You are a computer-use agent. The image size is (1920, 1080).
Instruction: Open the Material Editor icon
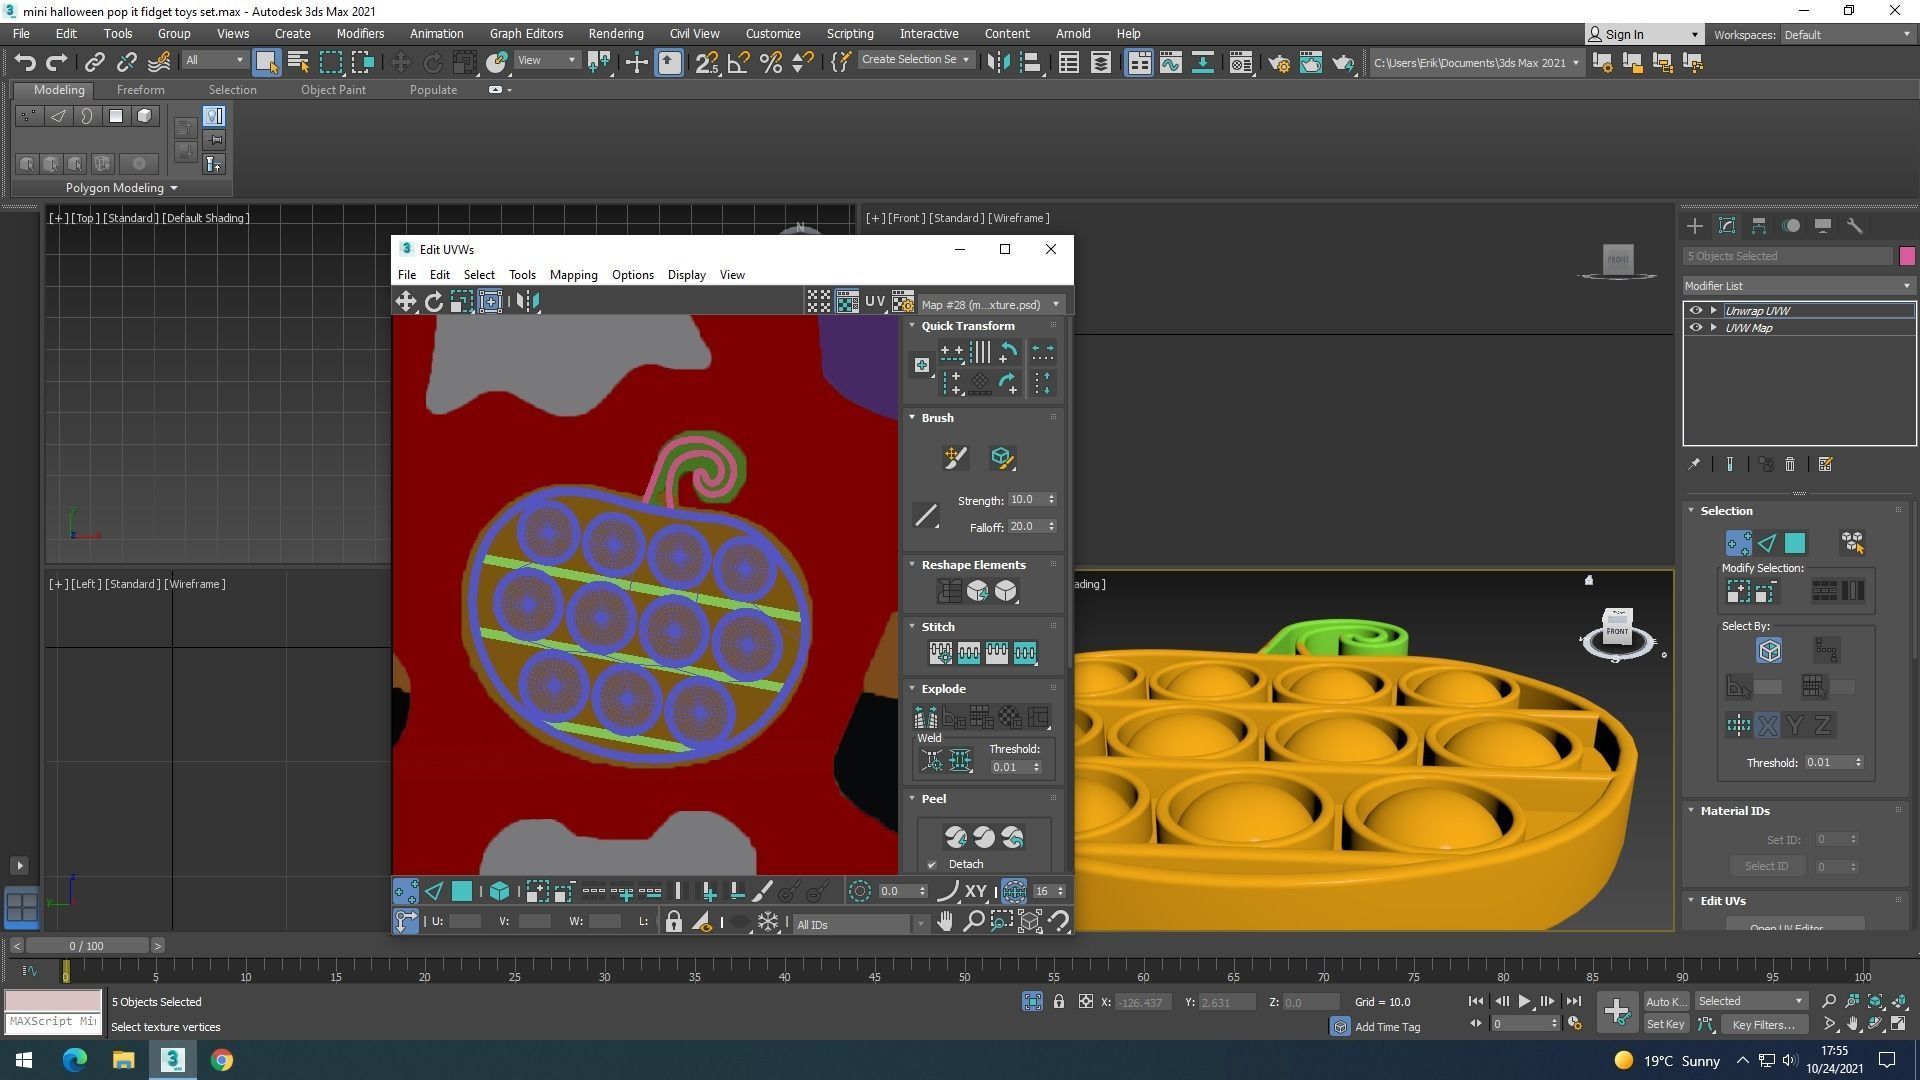pos(1240,62)
